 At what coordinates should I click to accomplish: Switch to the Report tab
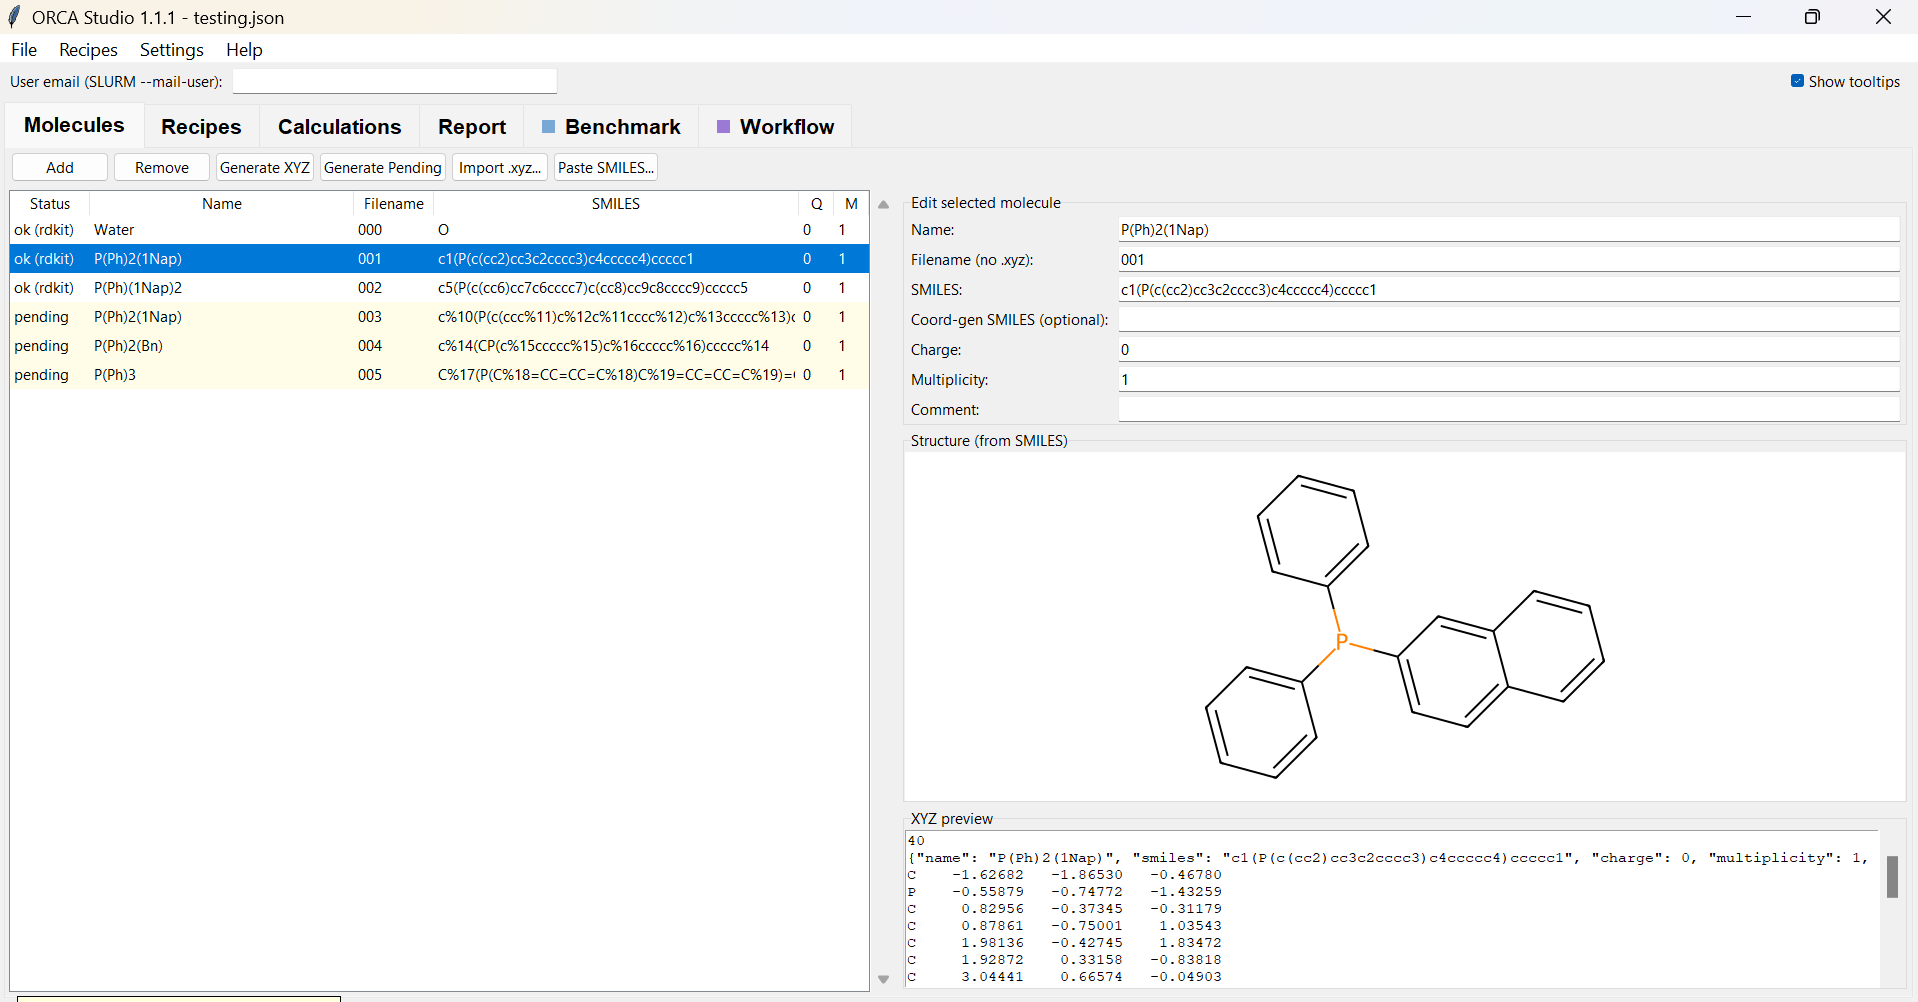[x=472, y=127]
